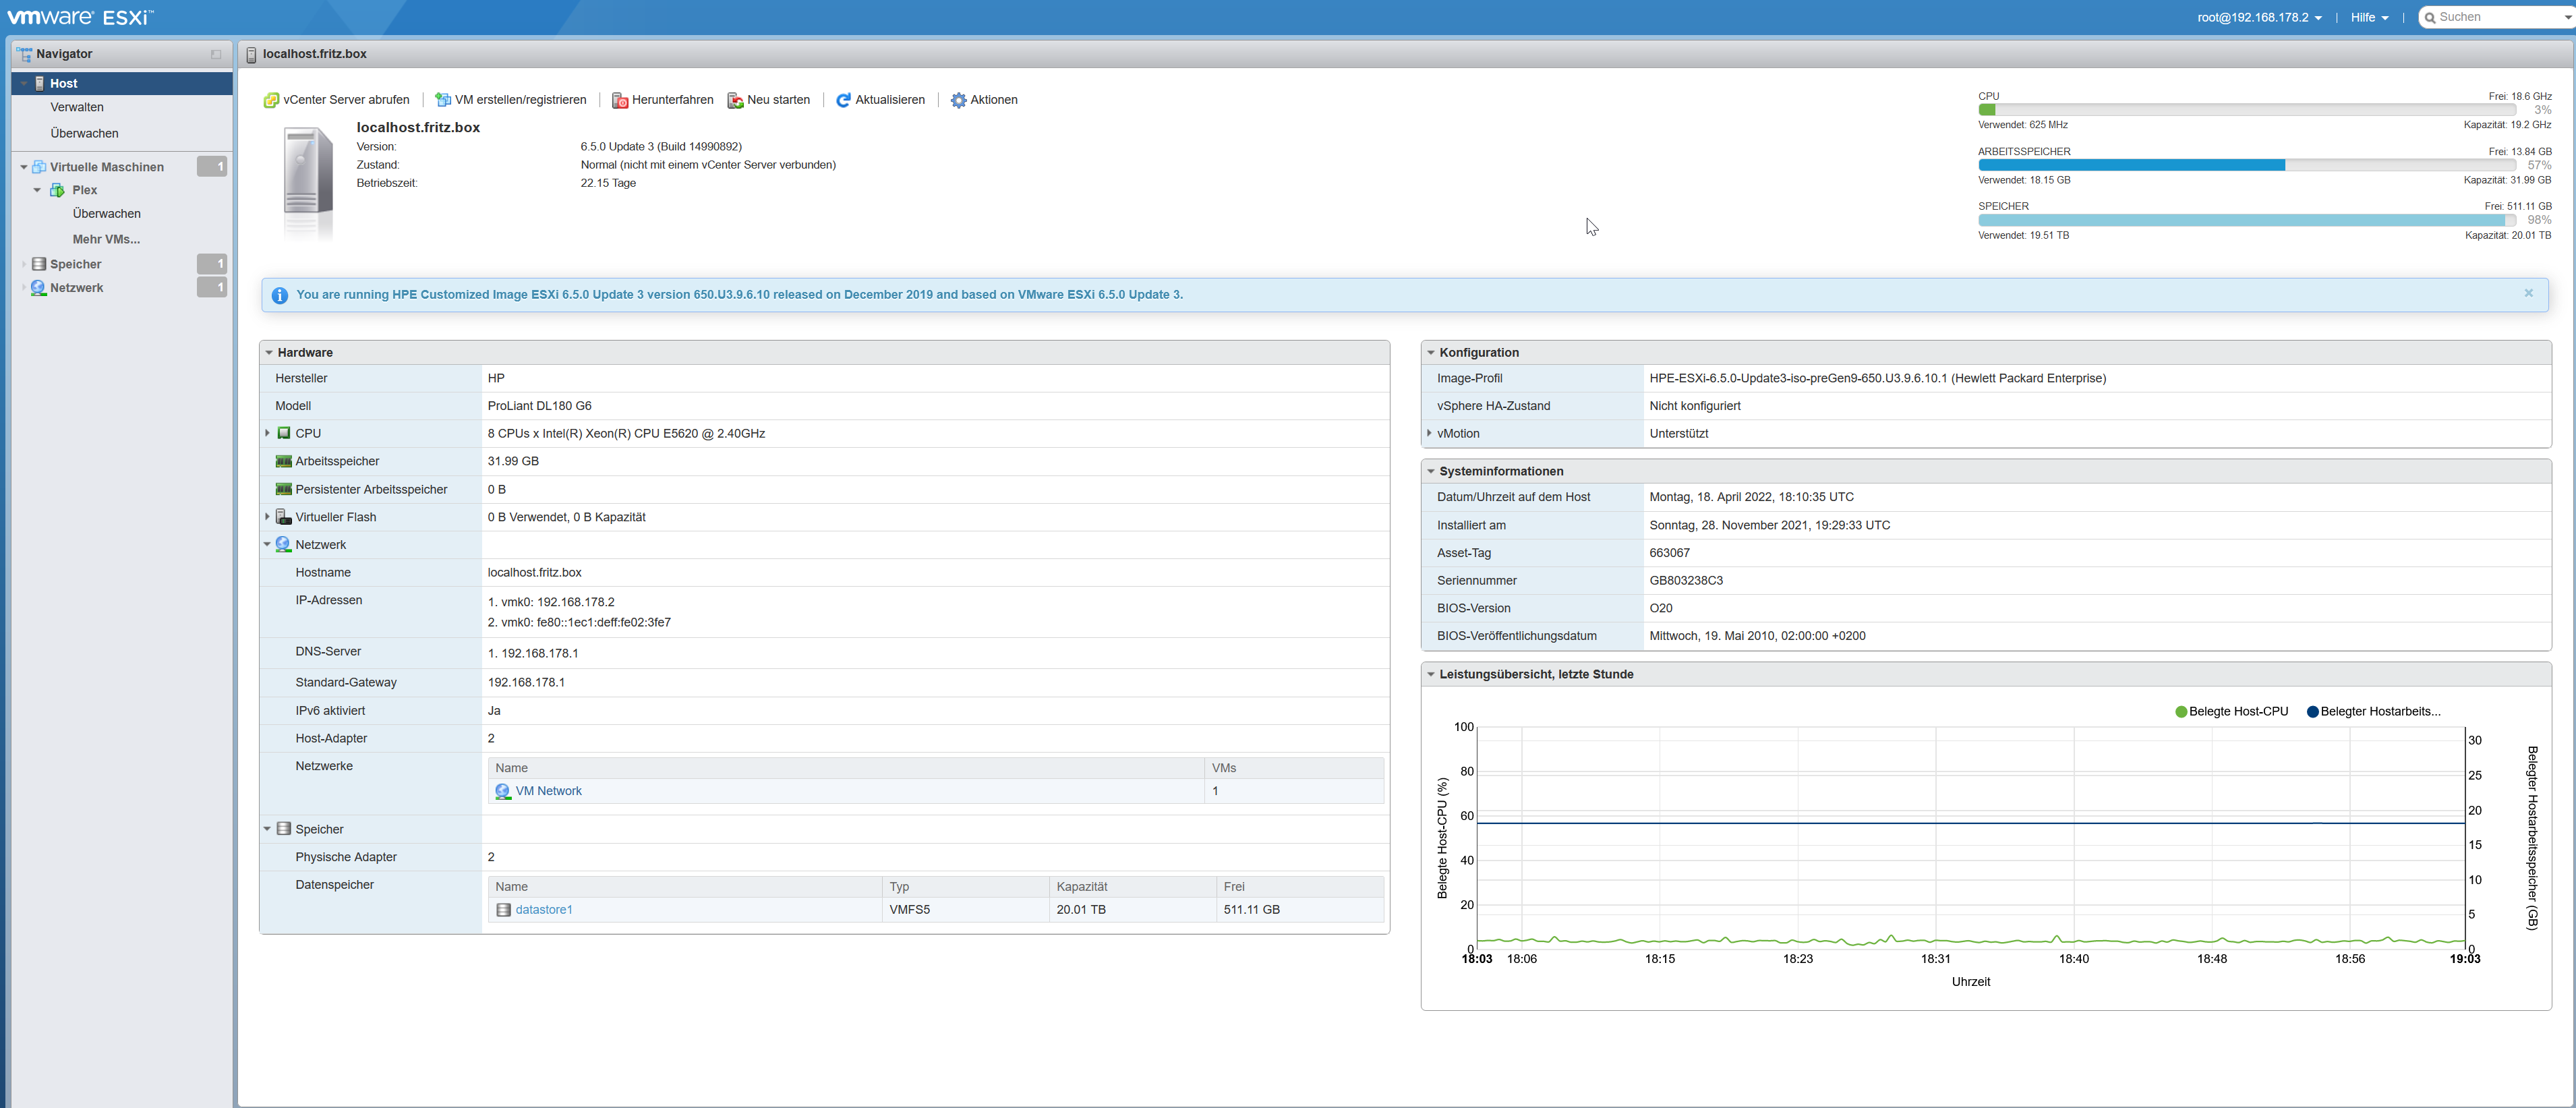This screenshot has height=1108, width=2576.
Task: Click the Netzwerk globe icon in Navigator
Action: (39, 288)
